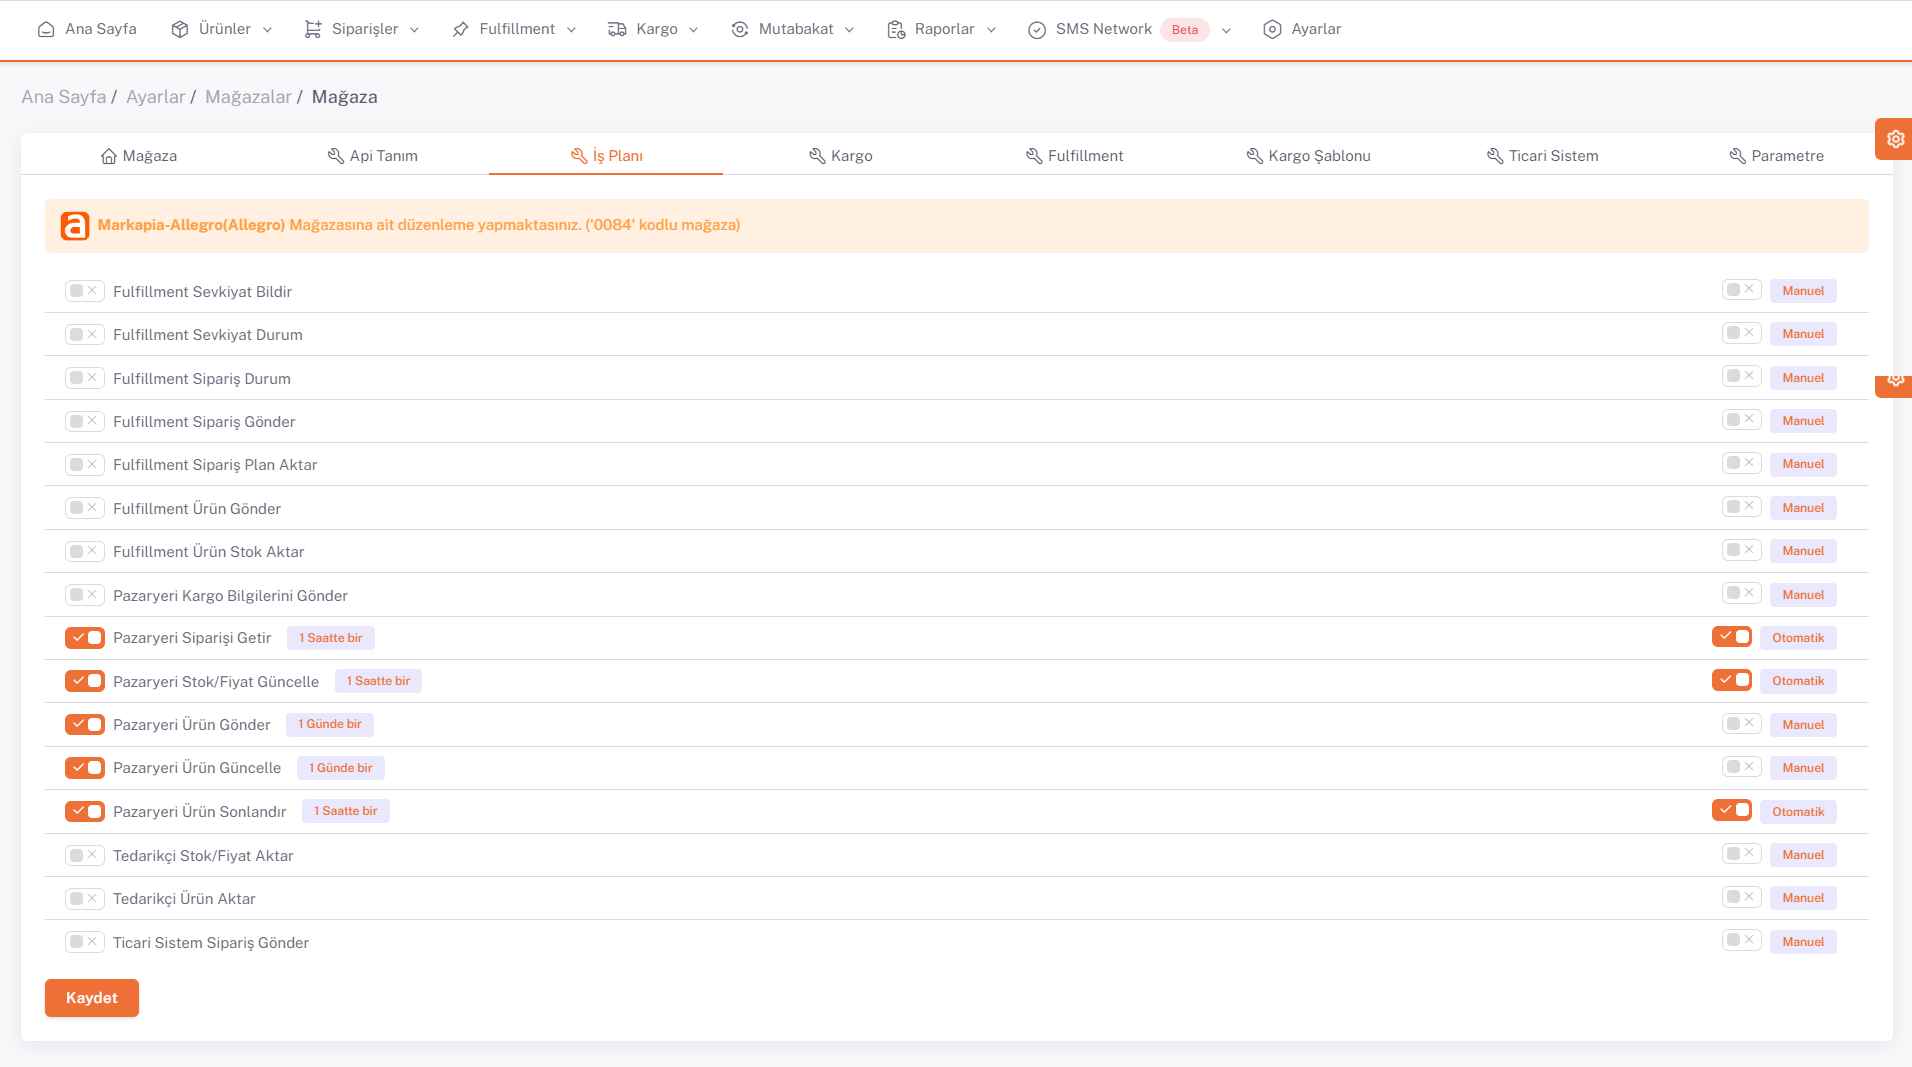Click the wrench icon in Parametre tab

tap(1738, 156)
